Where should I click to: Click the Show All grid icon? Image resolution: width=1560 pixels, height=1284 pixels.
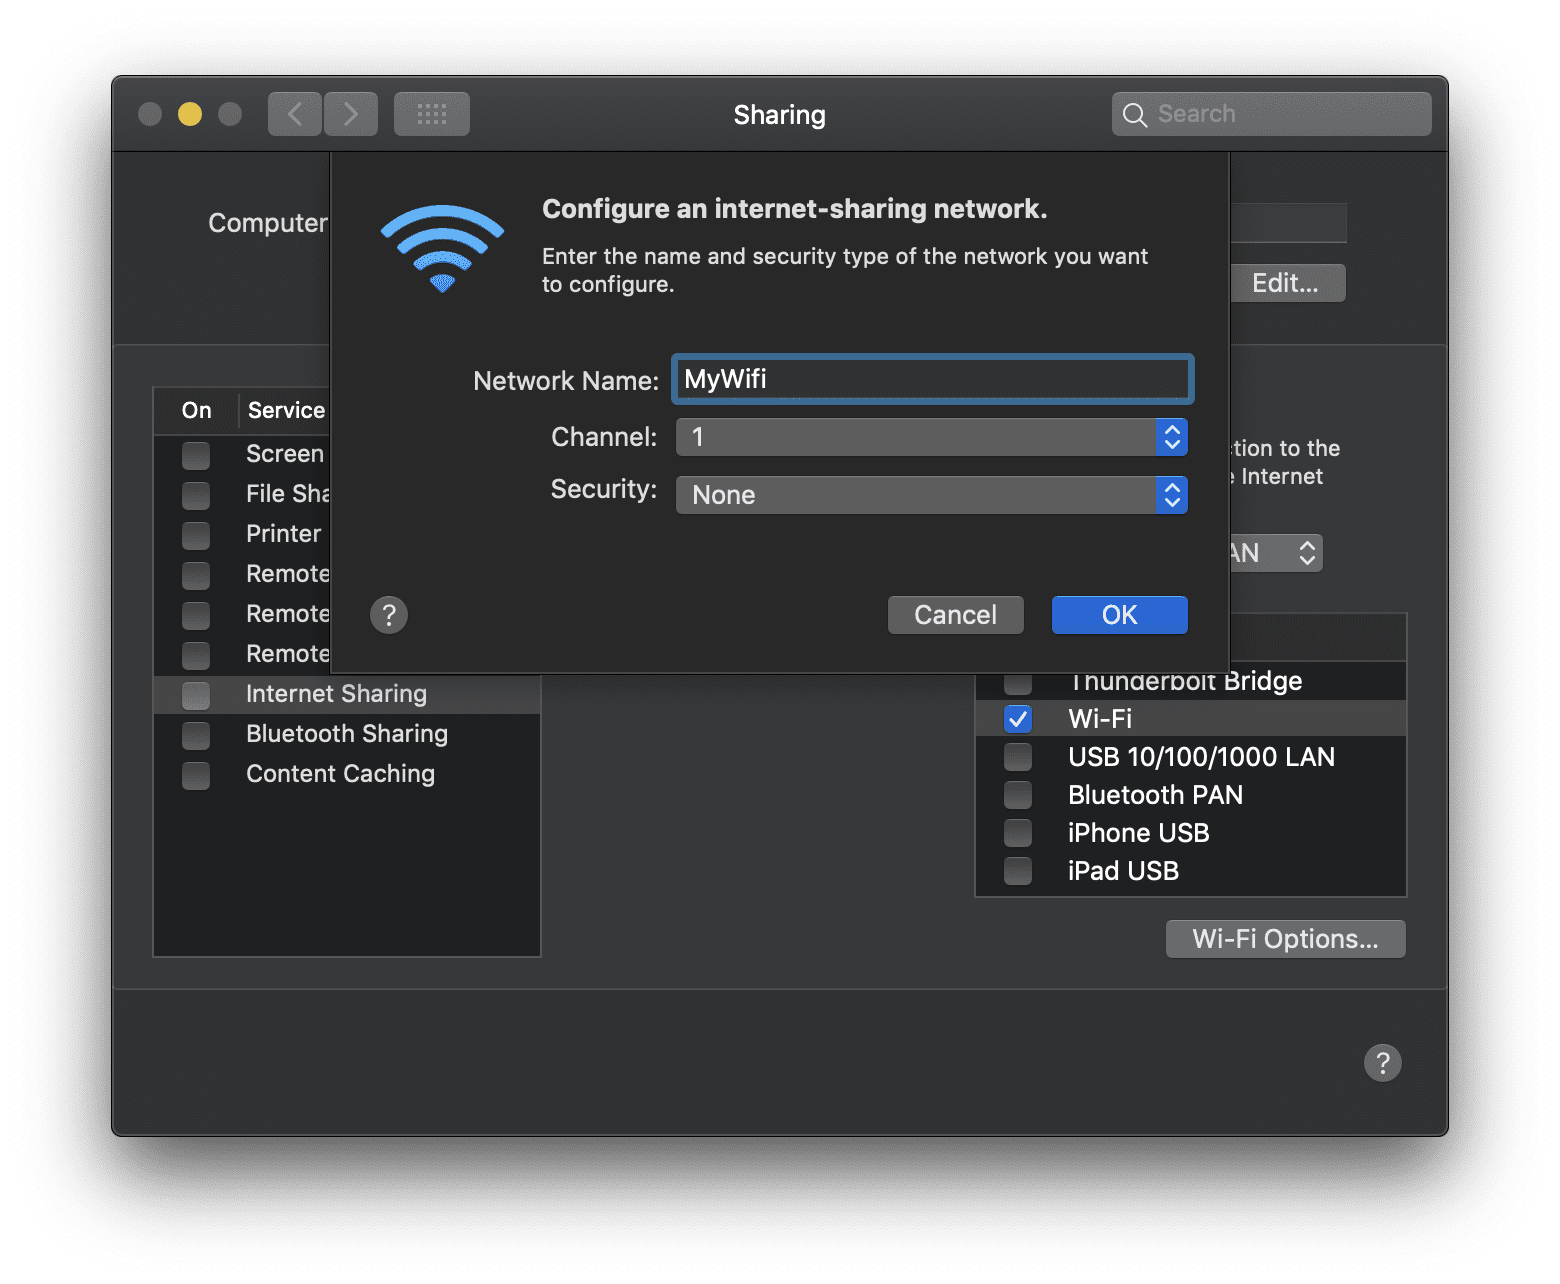(x=431, y=113)
